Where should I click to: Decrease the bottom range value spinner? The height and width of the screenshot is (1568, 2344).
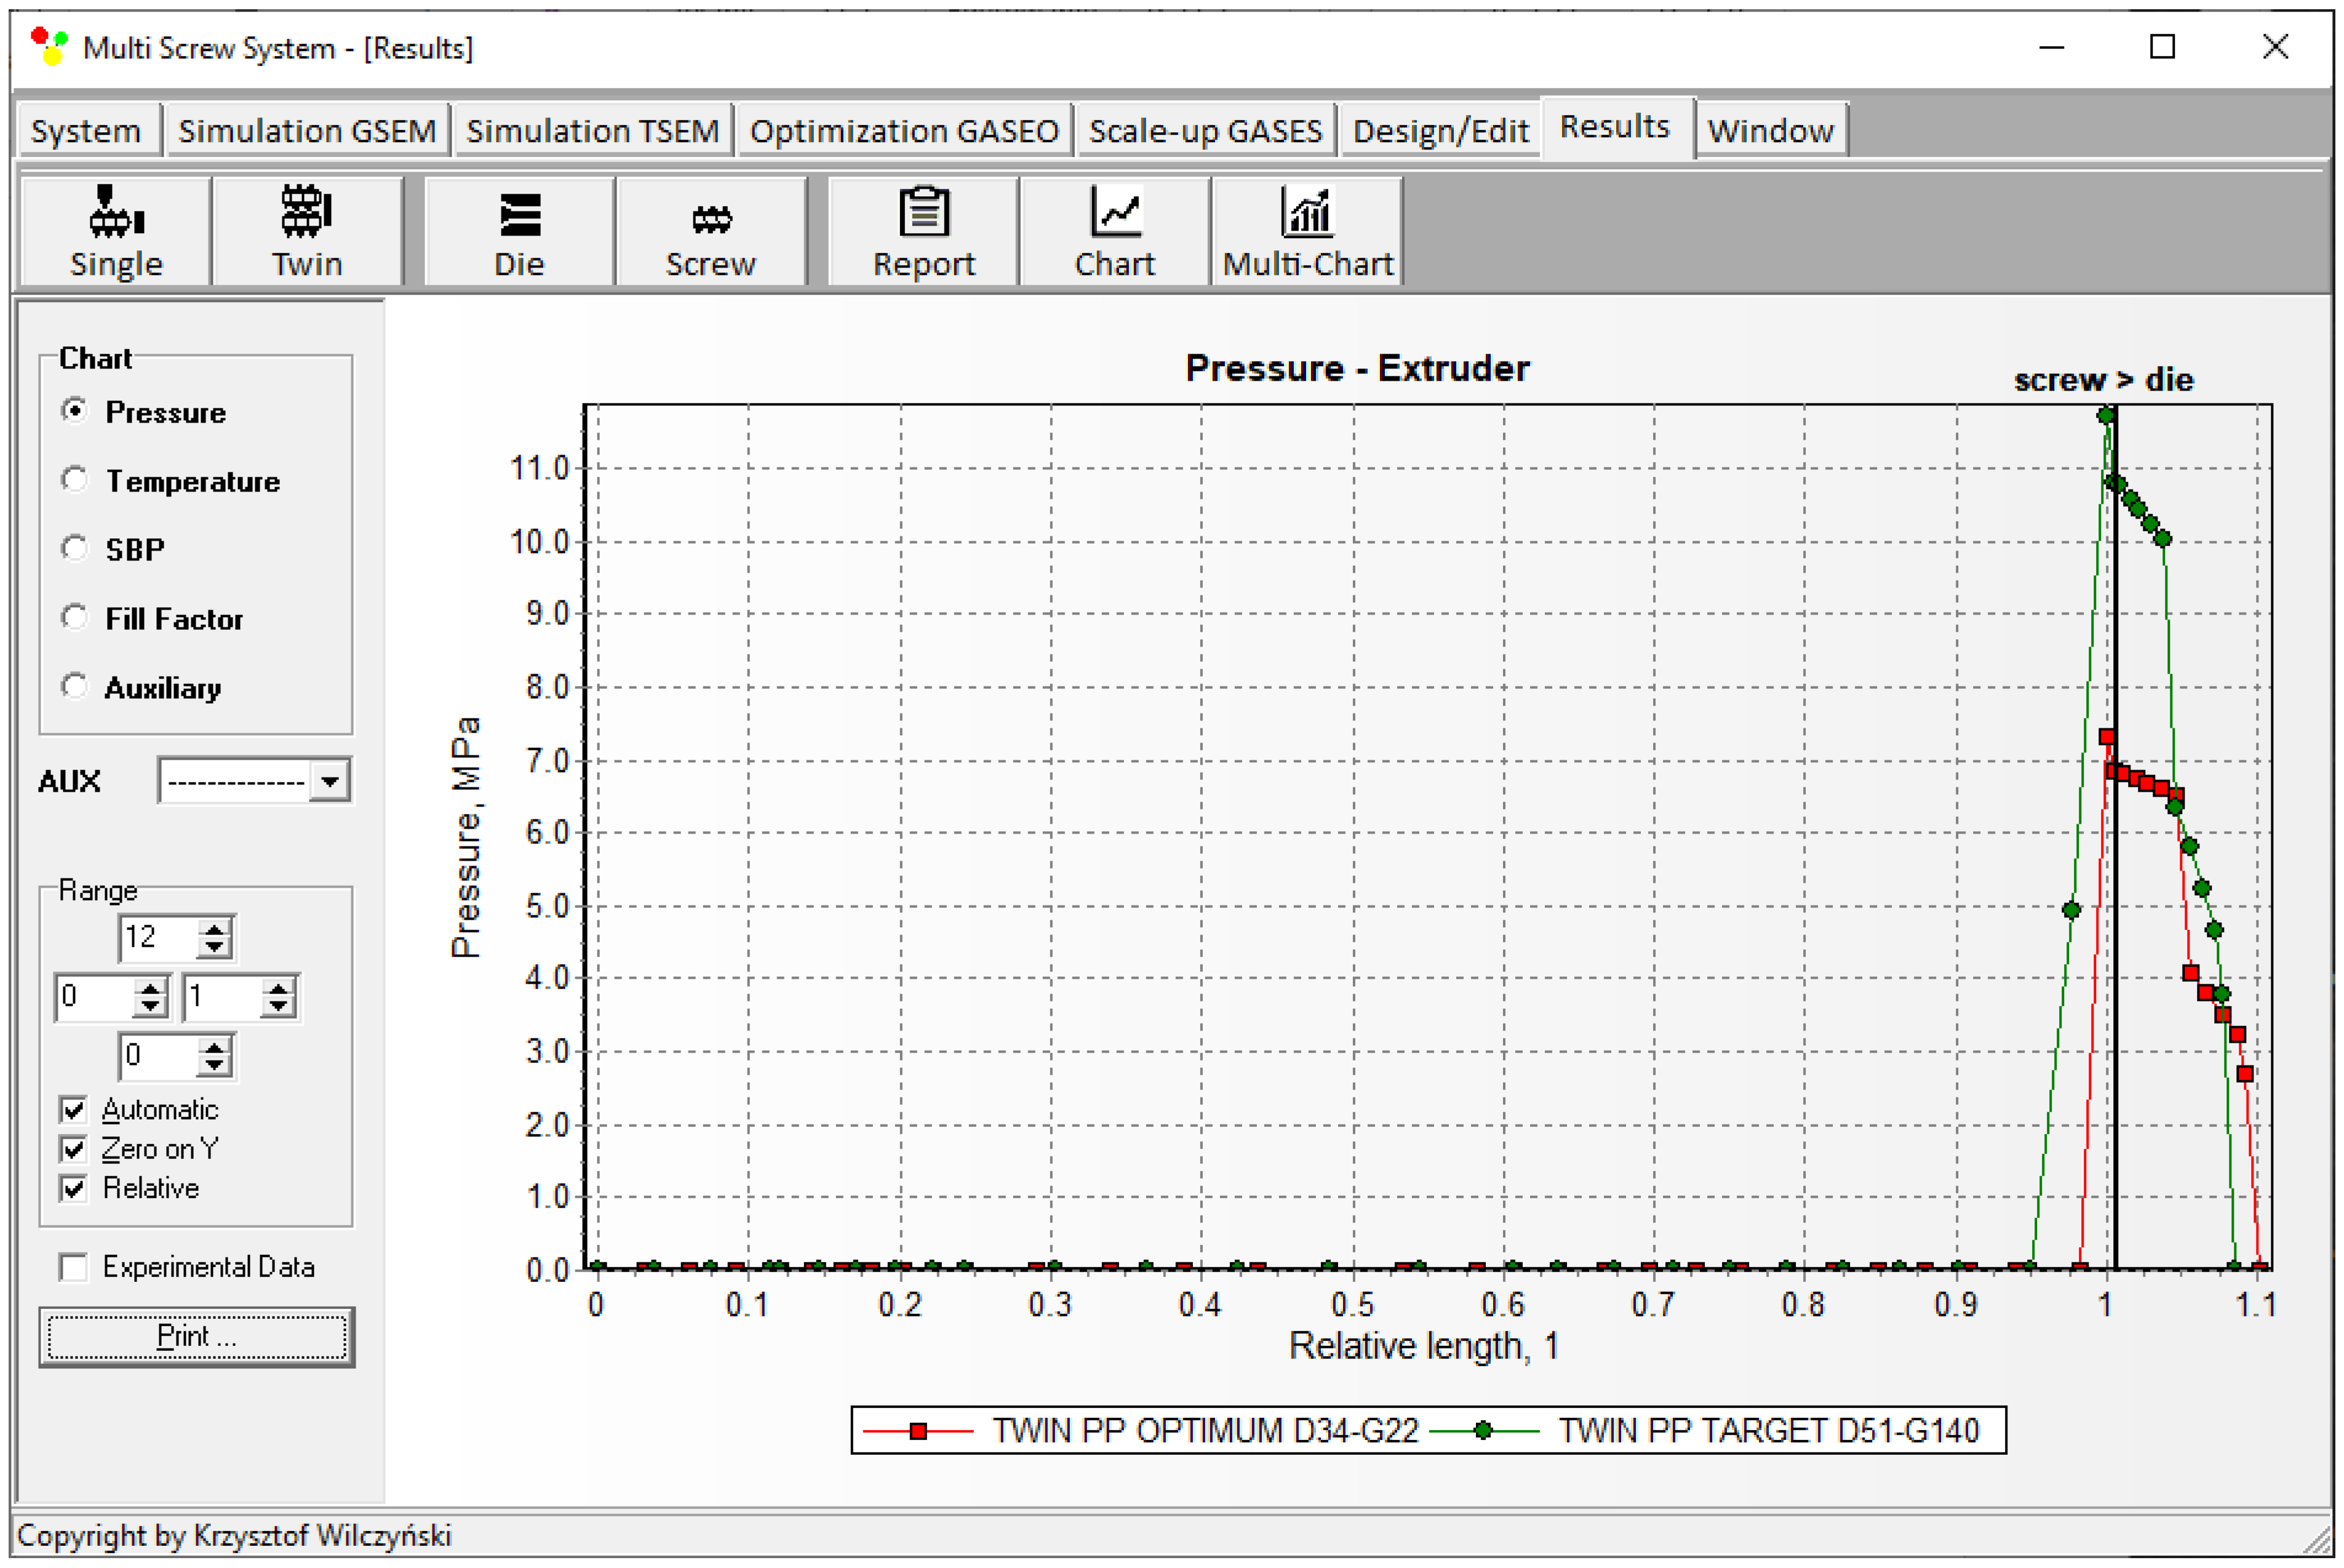point(214,1066)
